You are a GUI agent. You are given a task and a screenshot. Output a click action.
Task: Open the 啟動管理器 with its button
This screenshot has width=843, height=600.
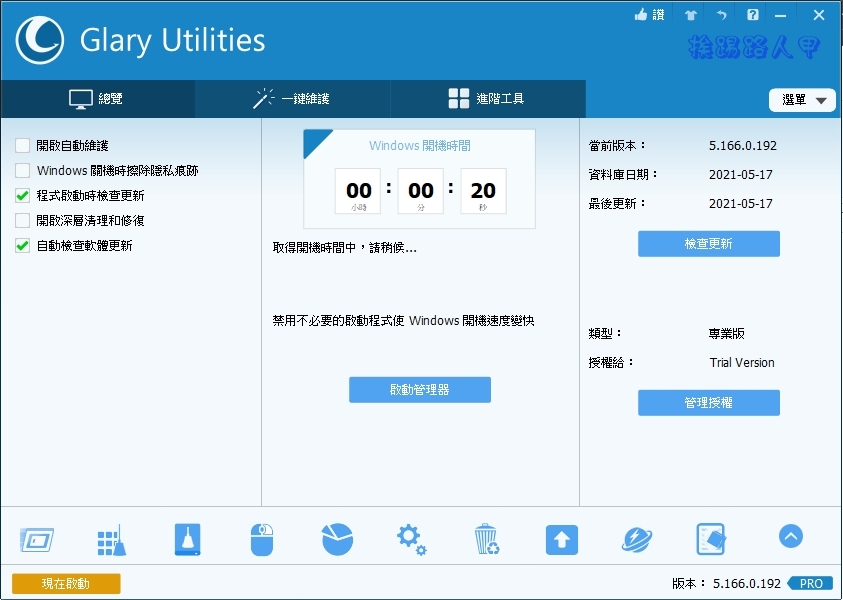[x=420, y=389]
